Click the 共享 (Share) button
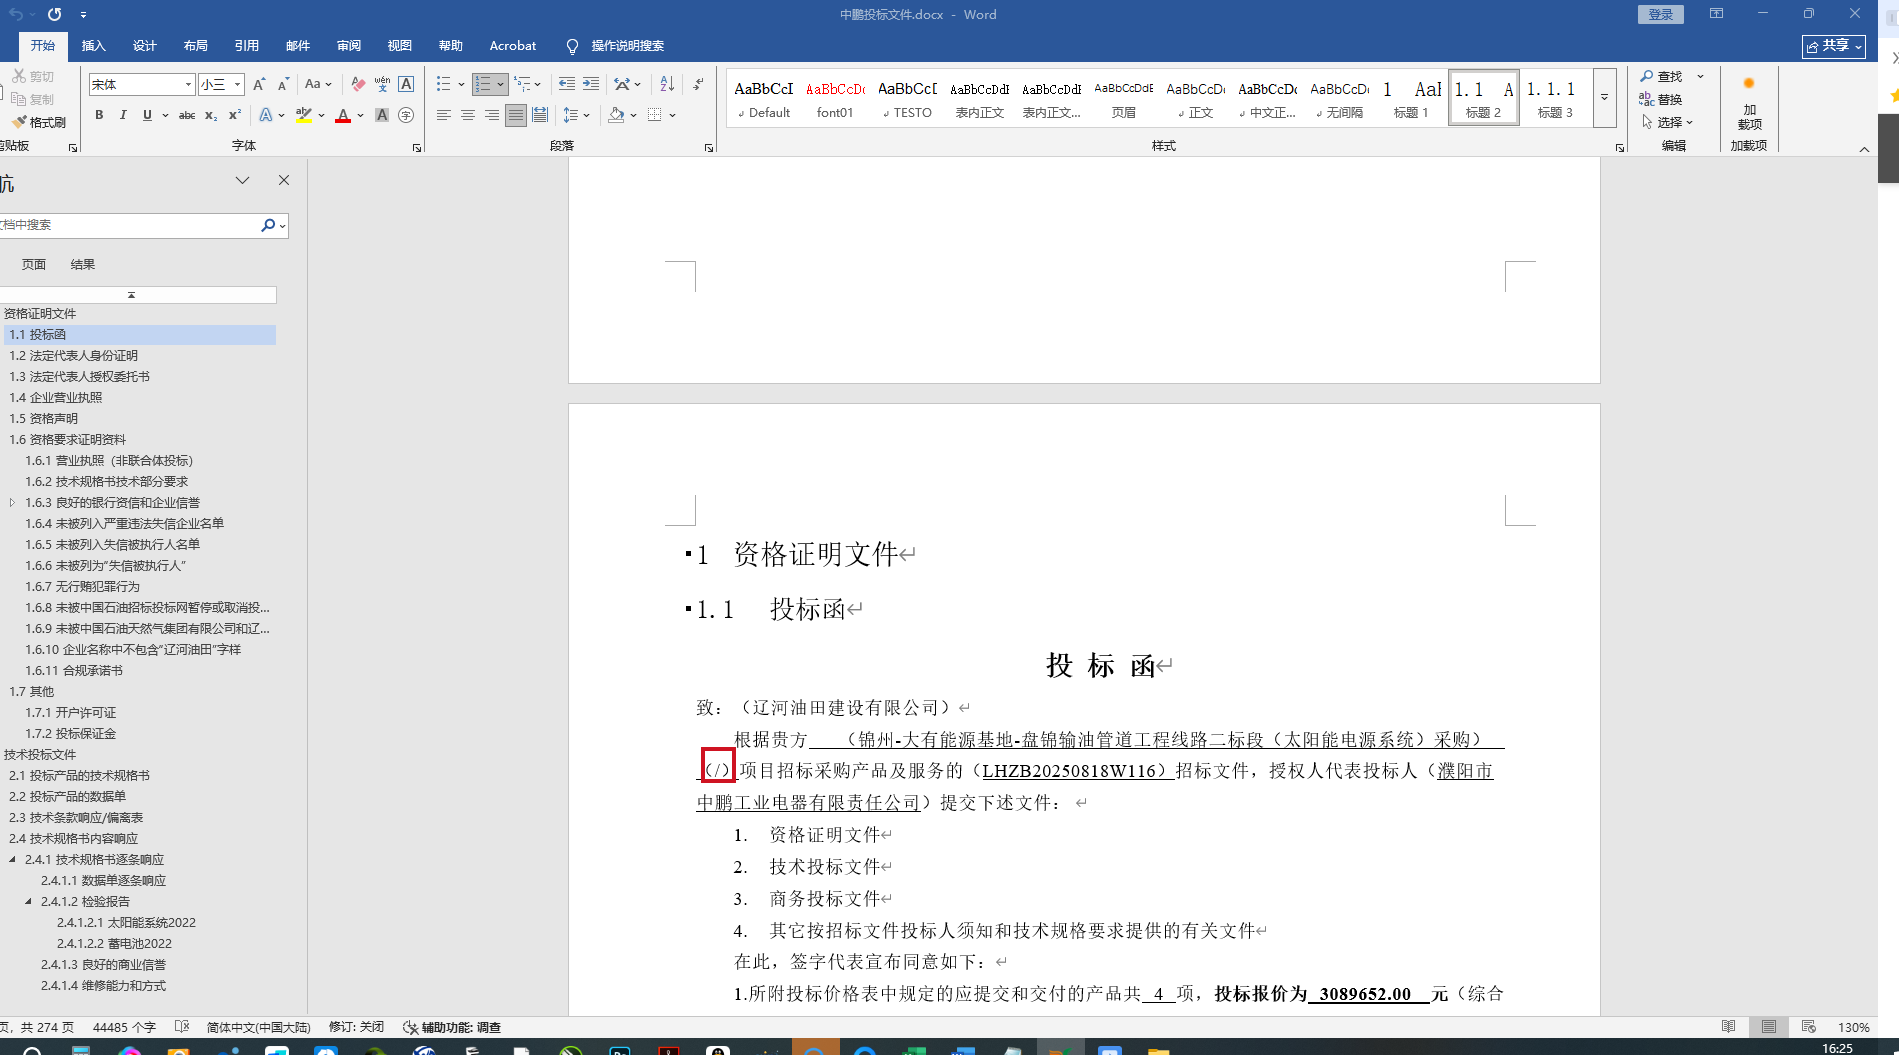Viewport: 1899px width, 1055px height. pyautogui.click(x=1834, y=46)
